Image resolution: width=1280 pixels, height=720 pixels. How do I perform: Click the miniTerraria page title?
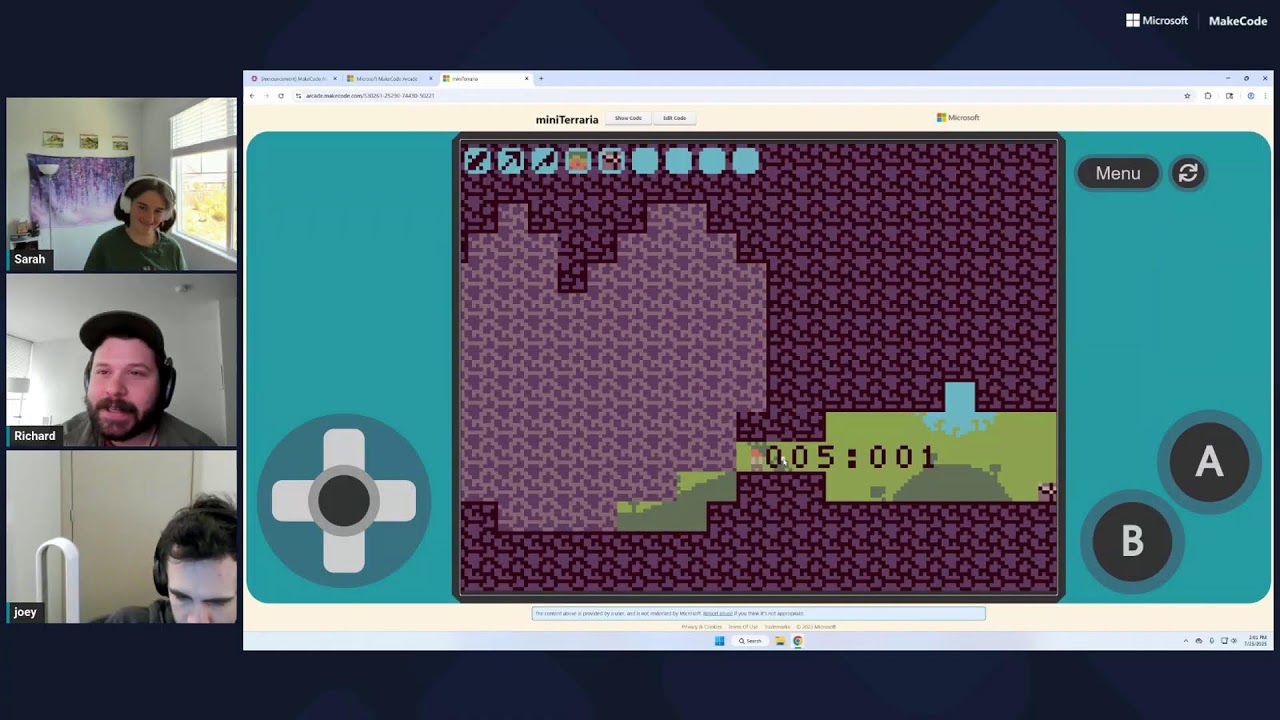567,119
